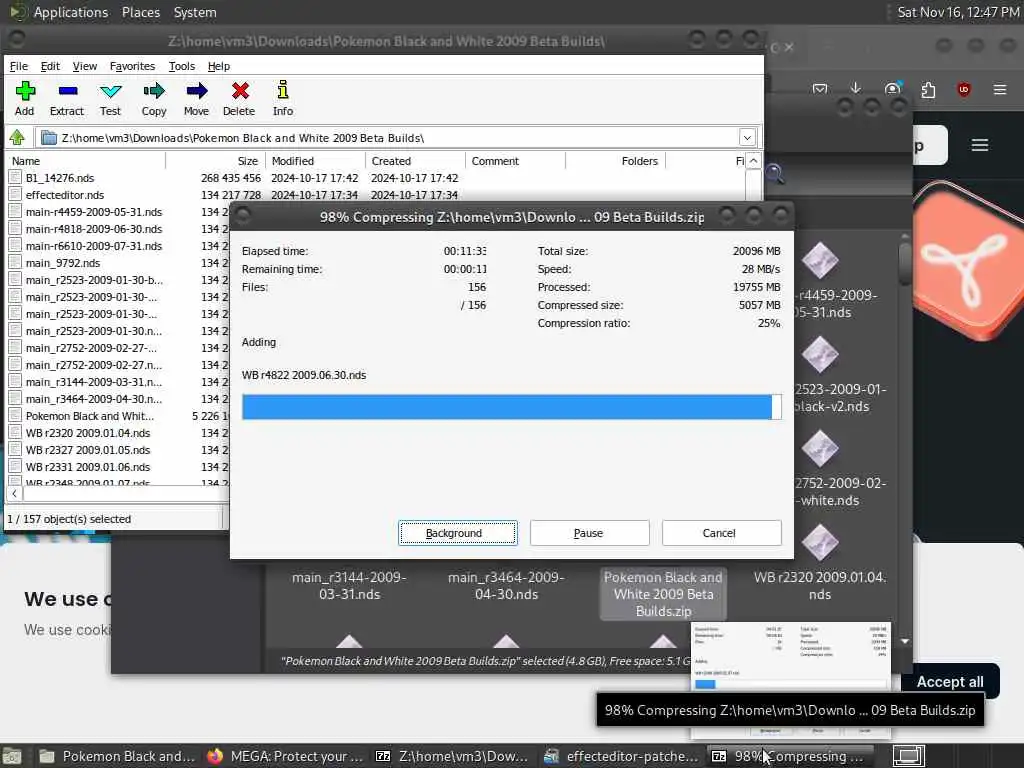Pause the compression
Viewport: 1024px width, 768px height.
click(589, 533)
